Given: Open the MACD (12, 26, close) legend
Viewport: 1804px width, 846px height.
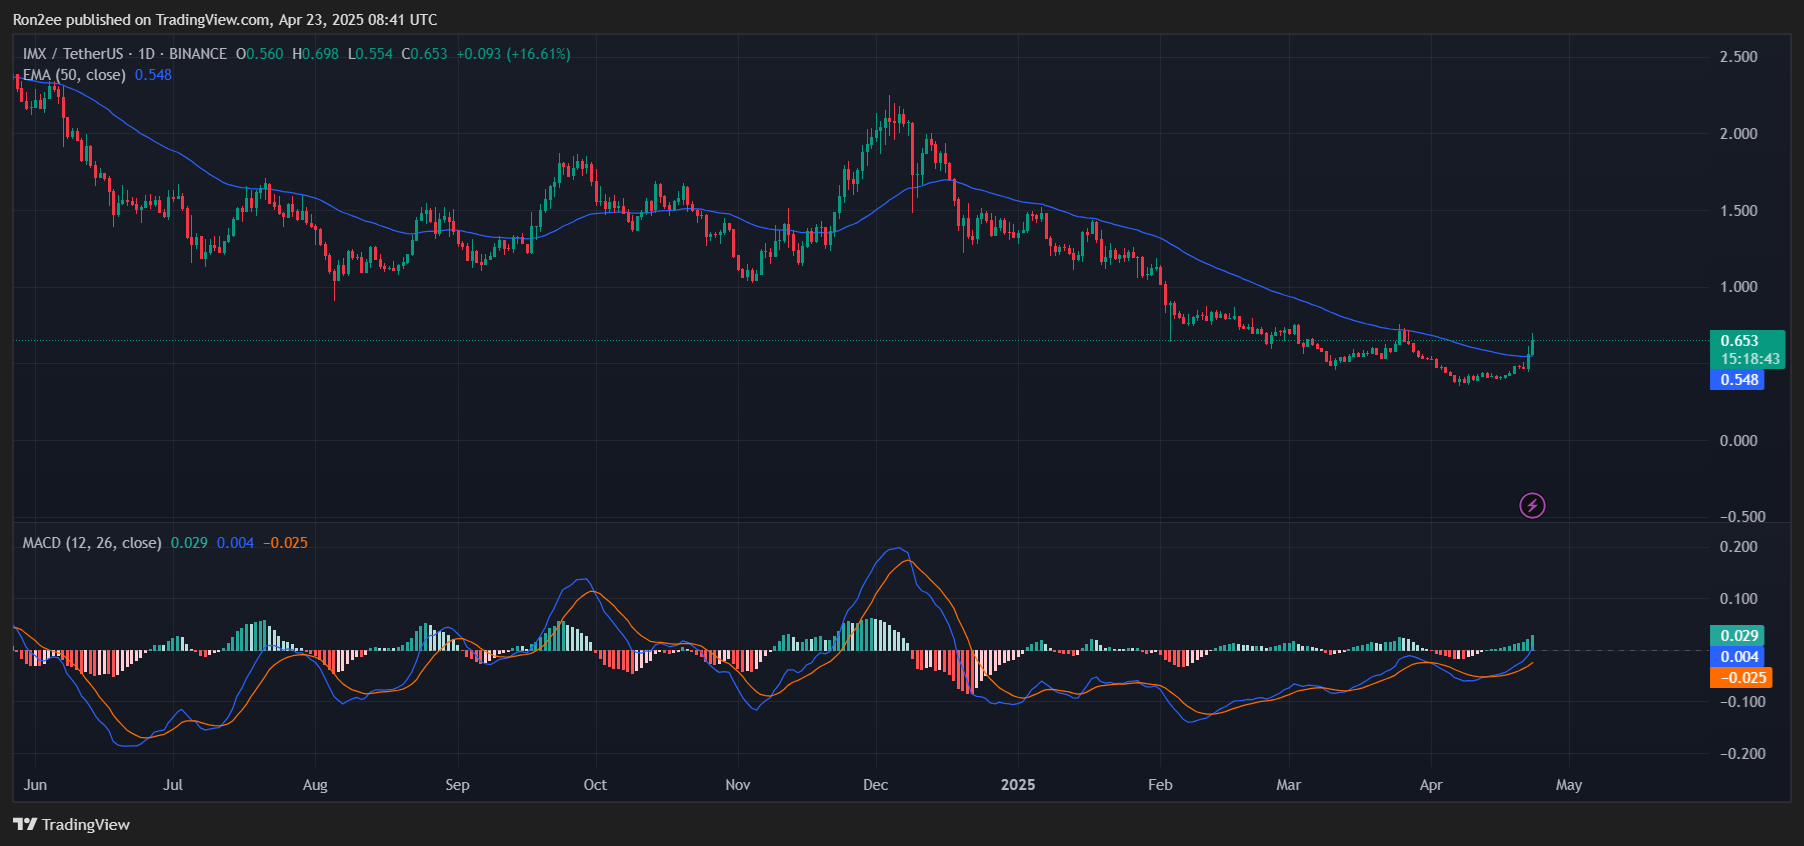Looking at the screenshot, I should coord(92,543).
